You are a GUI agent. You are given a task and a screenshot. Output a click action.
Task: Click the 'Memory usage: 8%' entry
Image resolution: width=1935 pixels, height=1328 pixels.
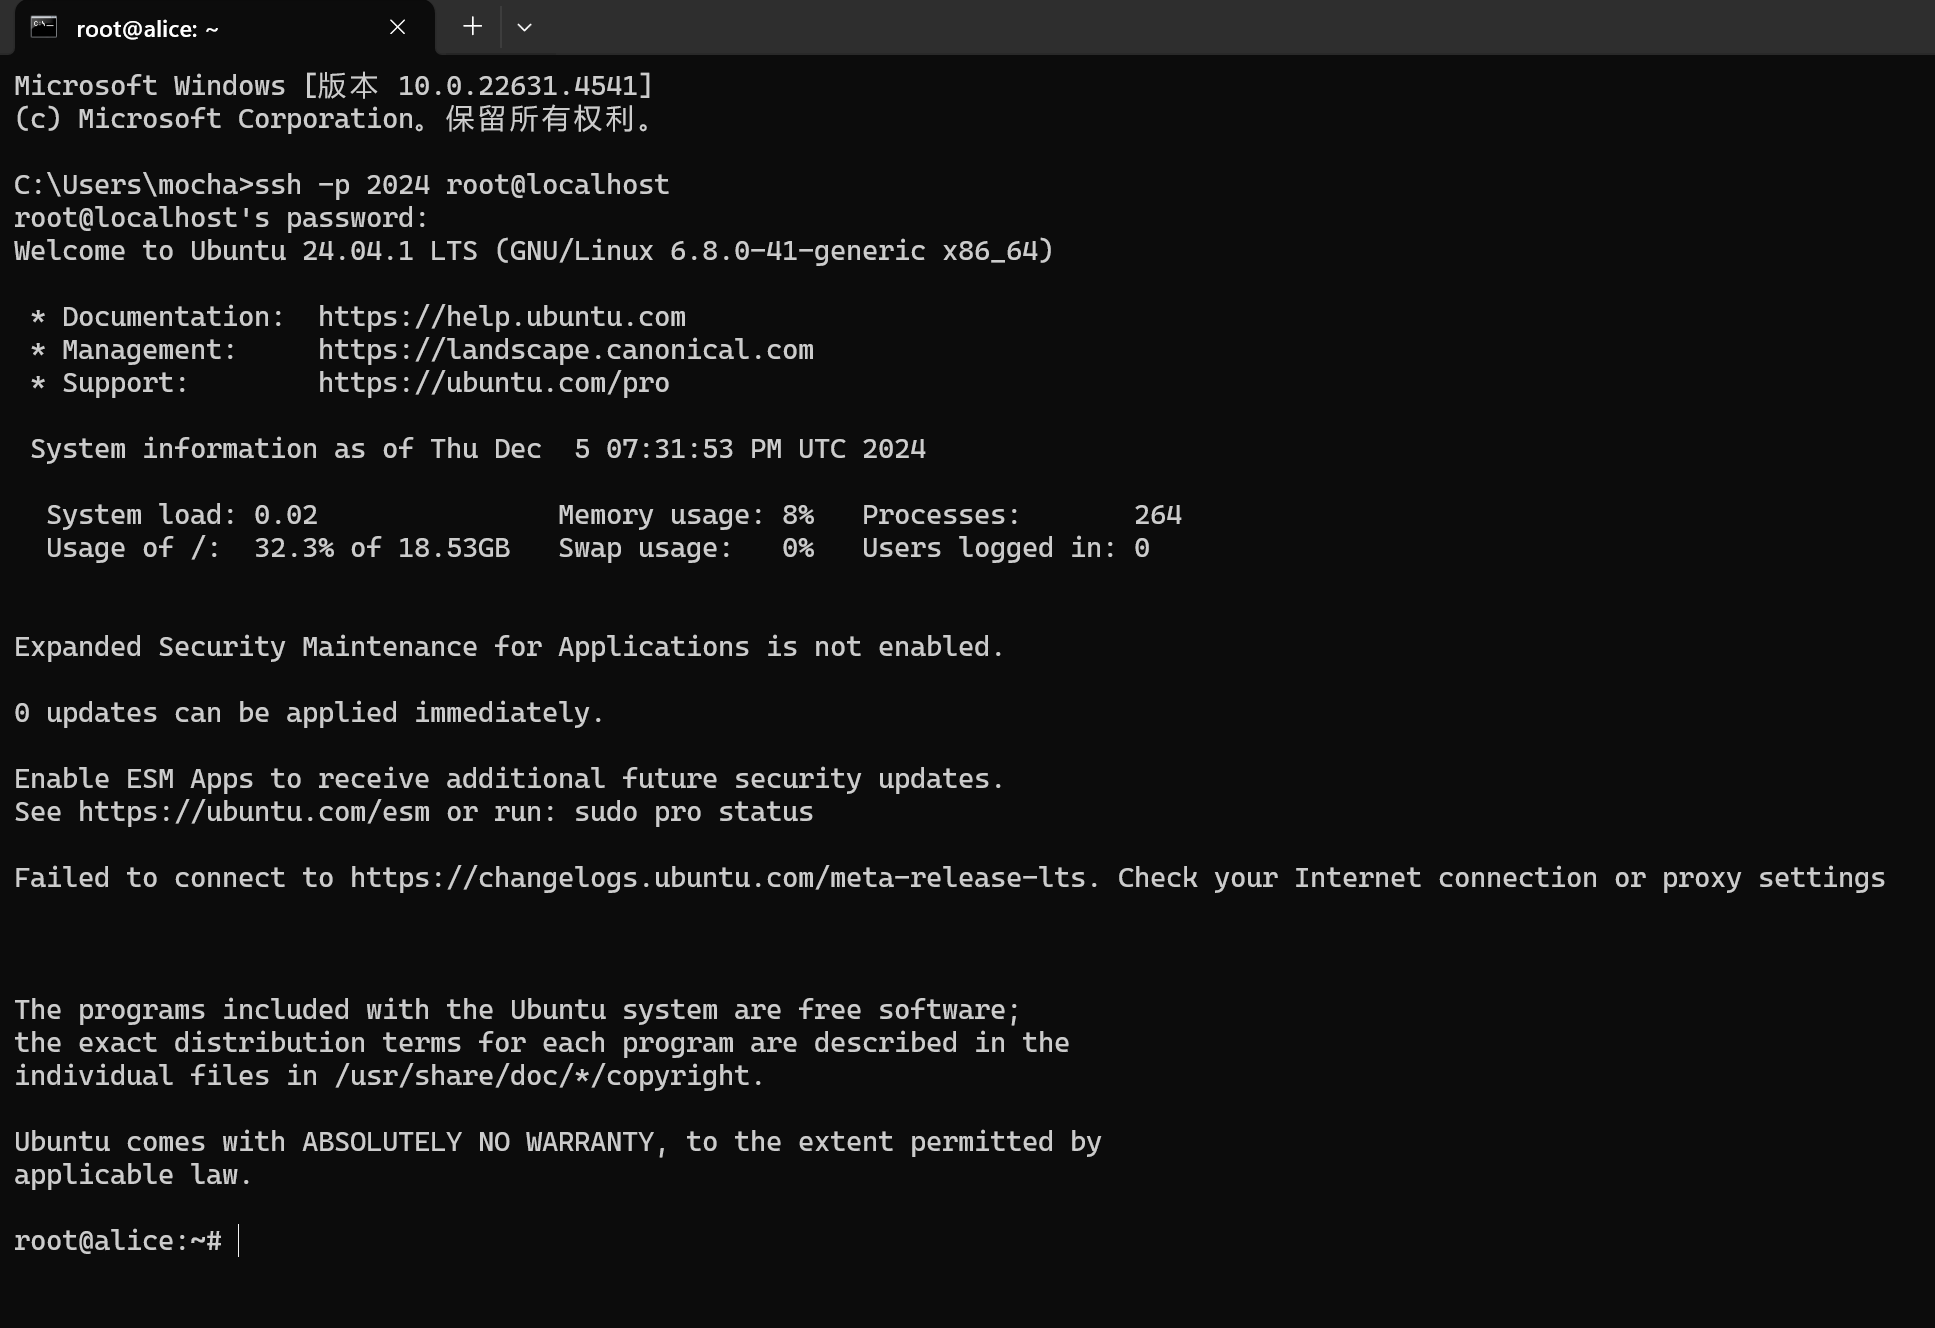[686, 515]
